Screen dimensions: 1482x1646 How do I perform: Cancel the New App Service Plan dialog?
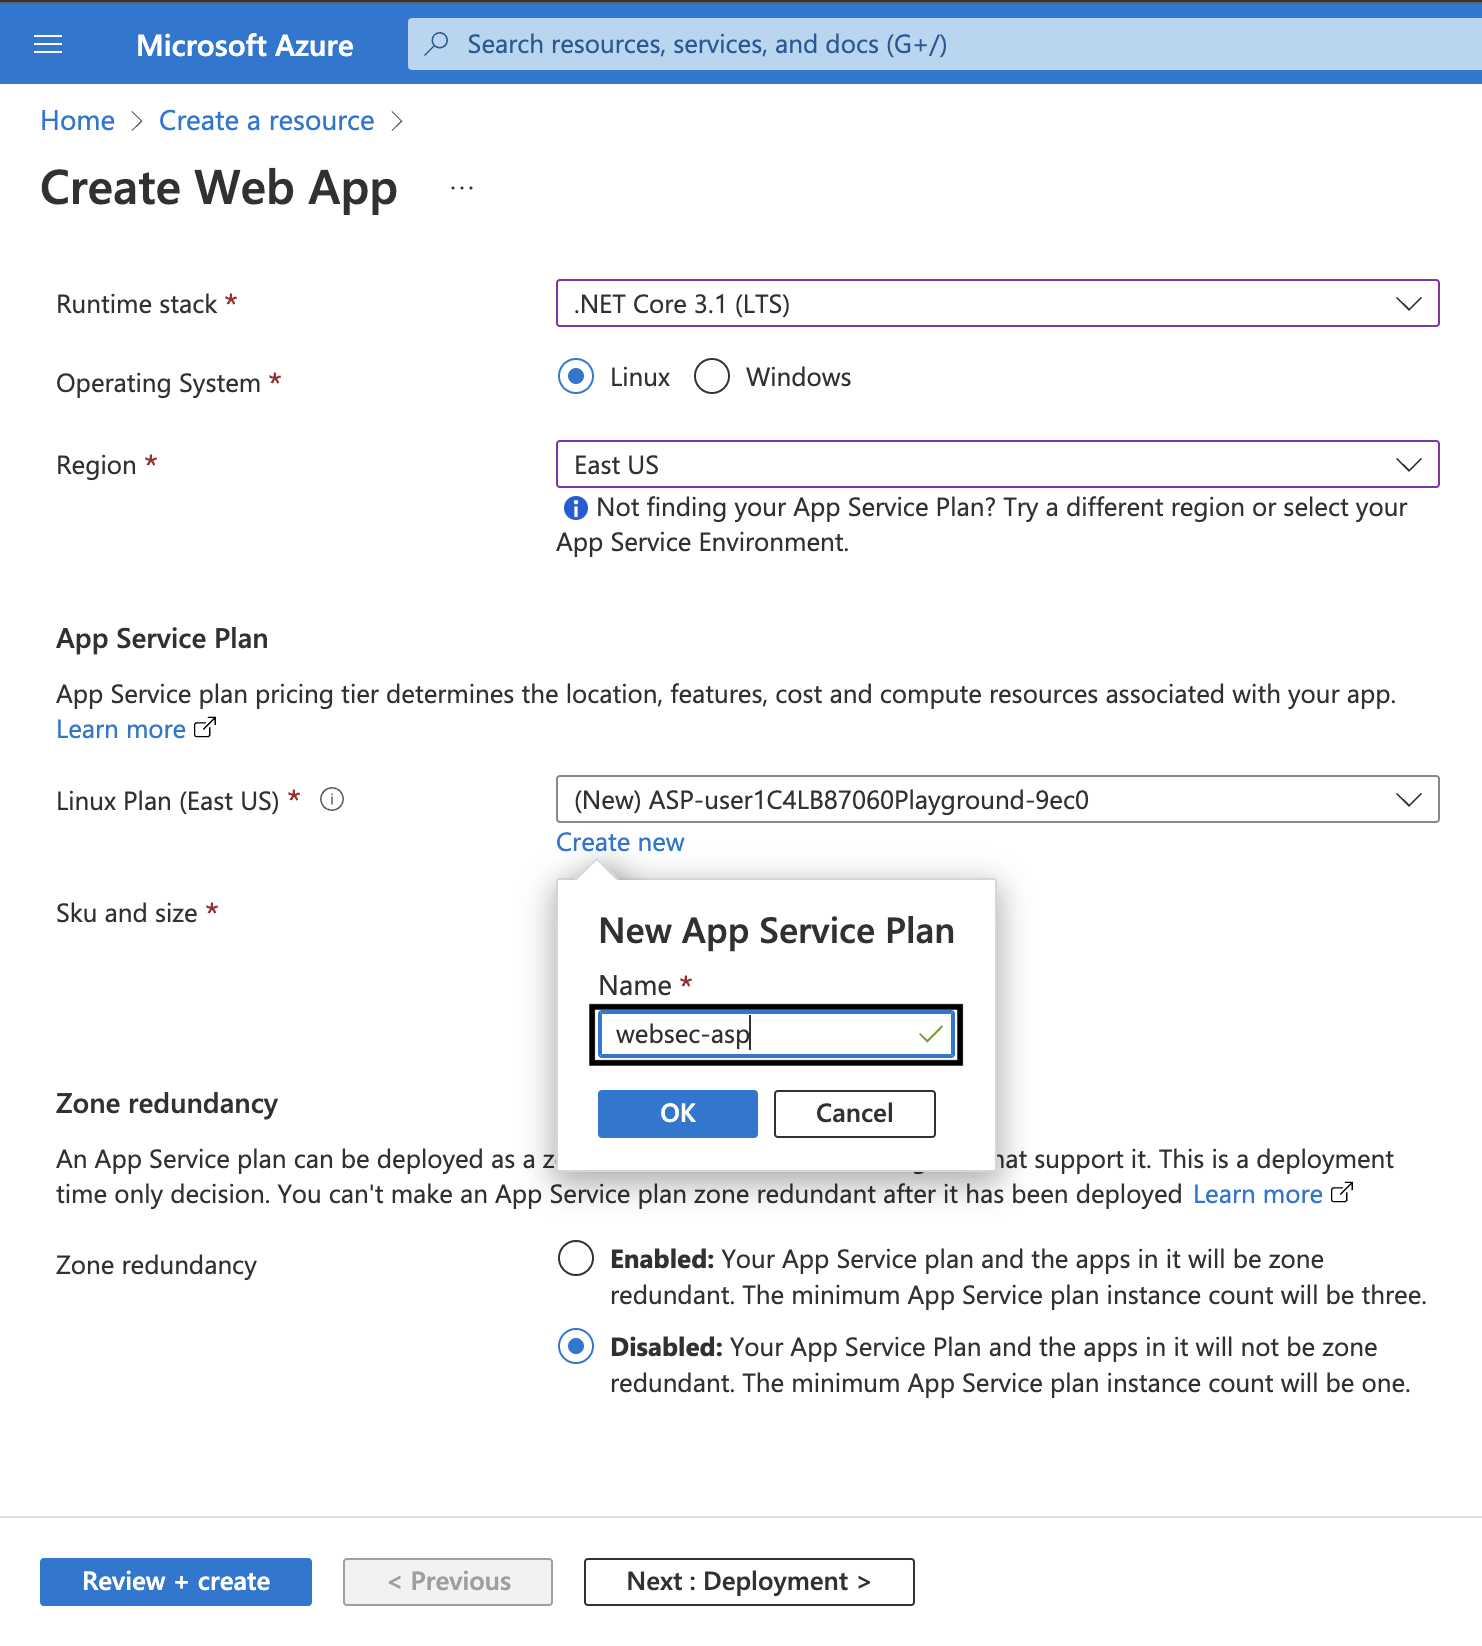click(854, 1113)
